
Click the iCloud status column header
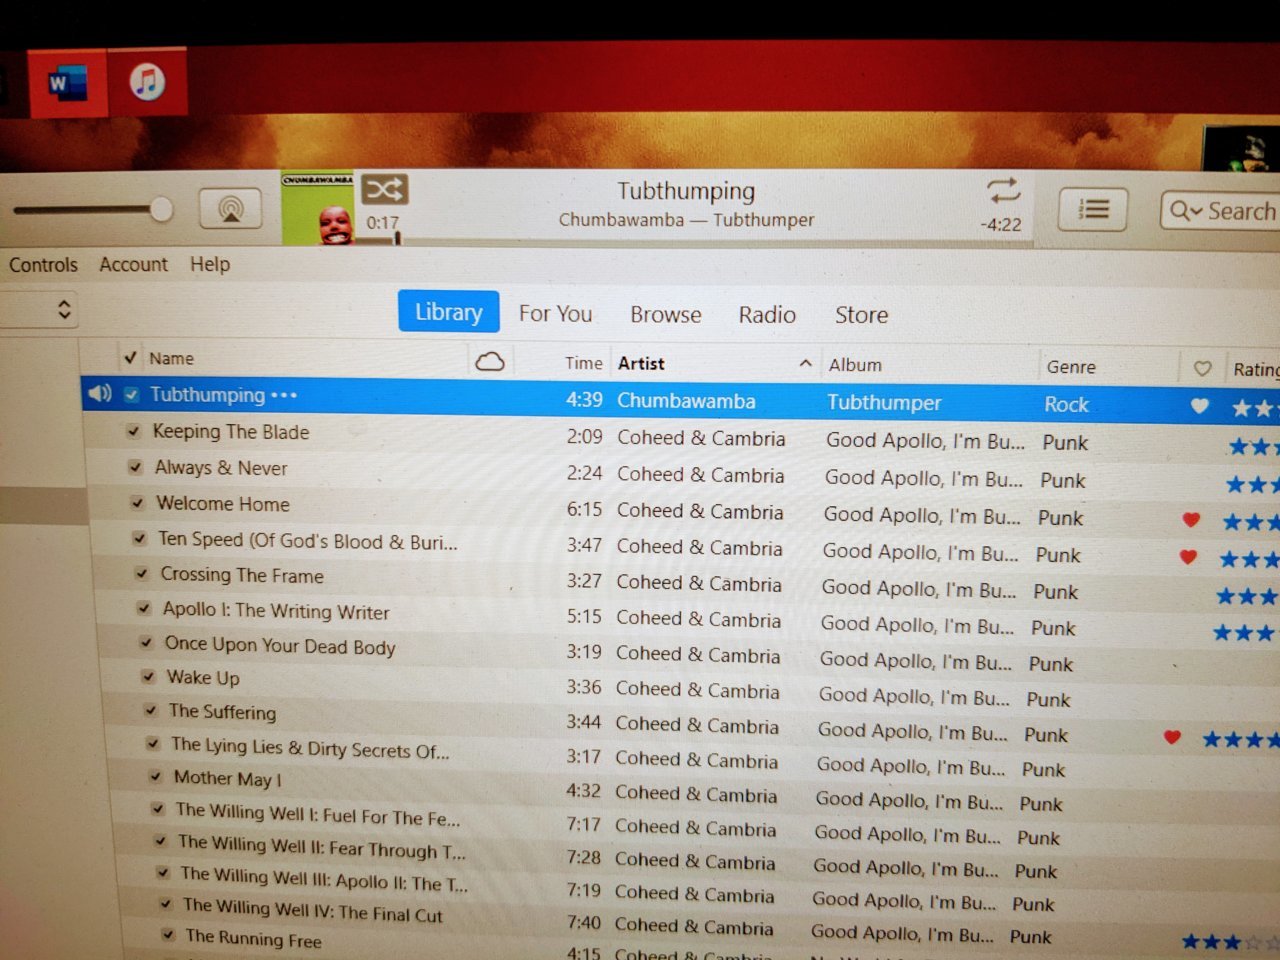pos(490,361)
